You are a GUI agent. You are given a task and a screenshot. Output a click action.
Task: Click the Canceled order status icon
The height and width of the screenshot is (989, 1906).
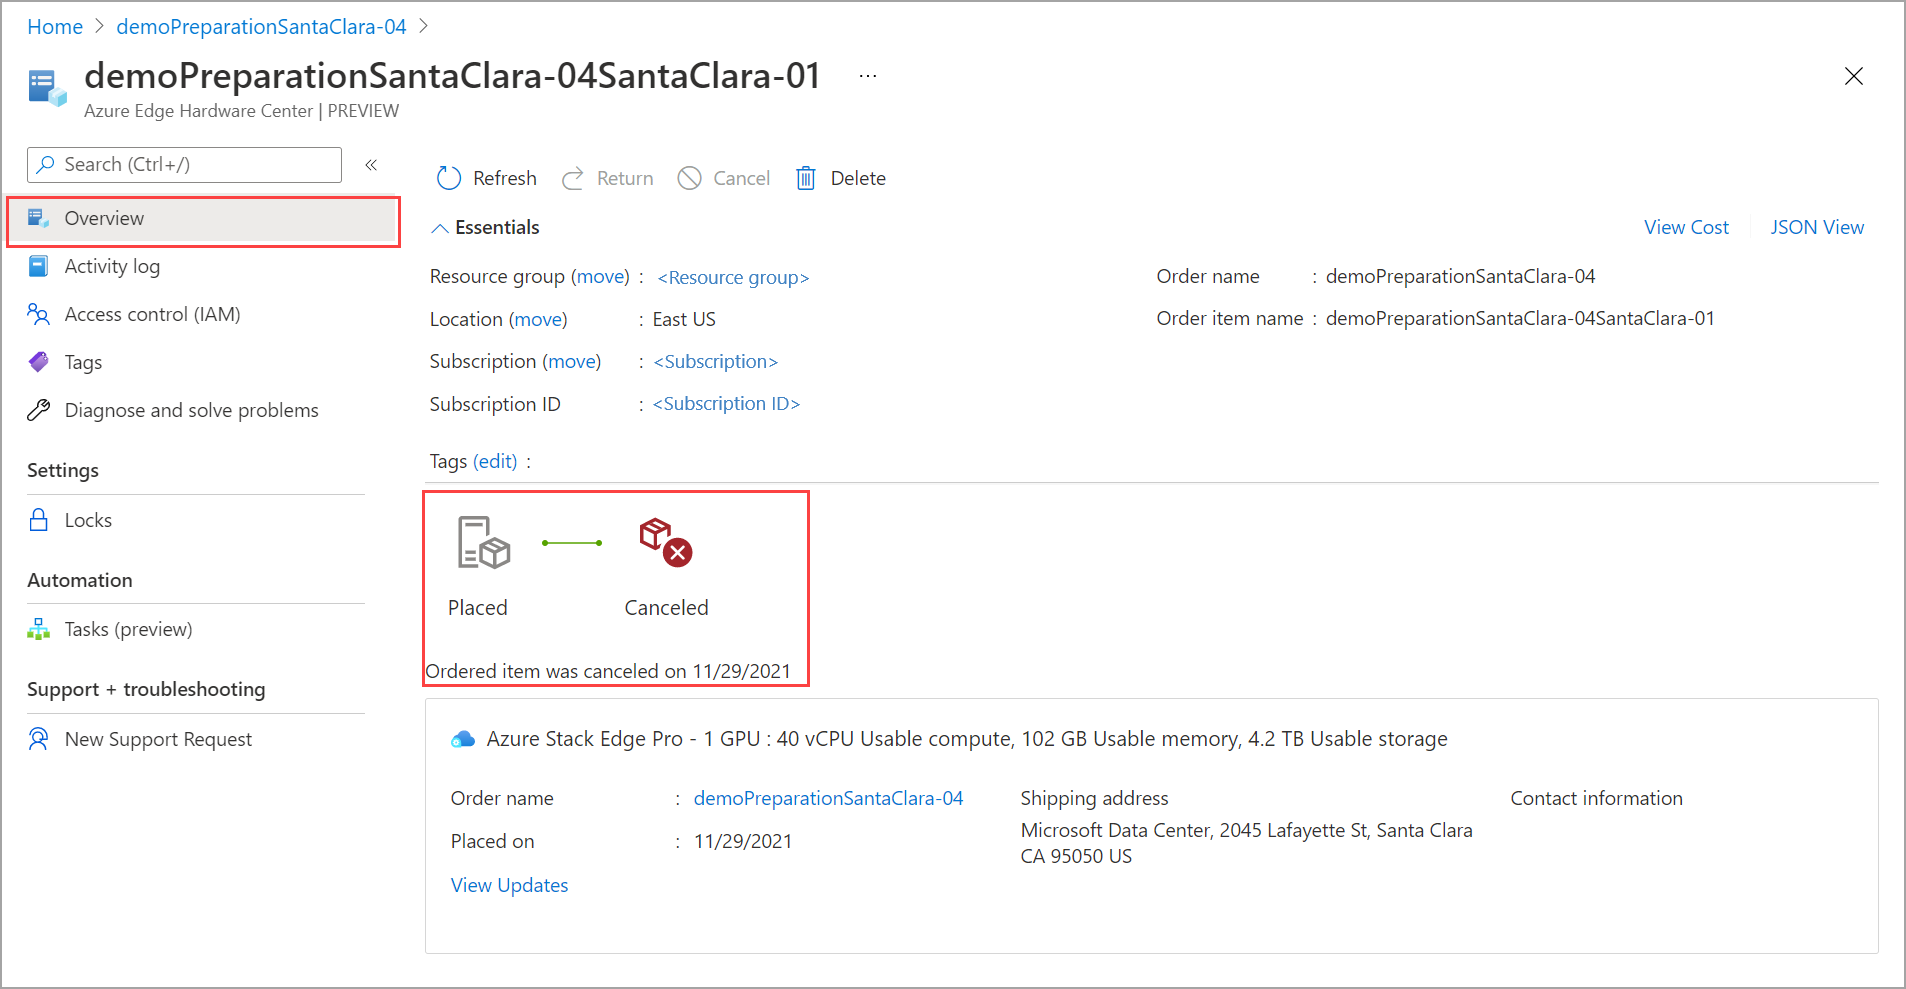click(666, 542)
